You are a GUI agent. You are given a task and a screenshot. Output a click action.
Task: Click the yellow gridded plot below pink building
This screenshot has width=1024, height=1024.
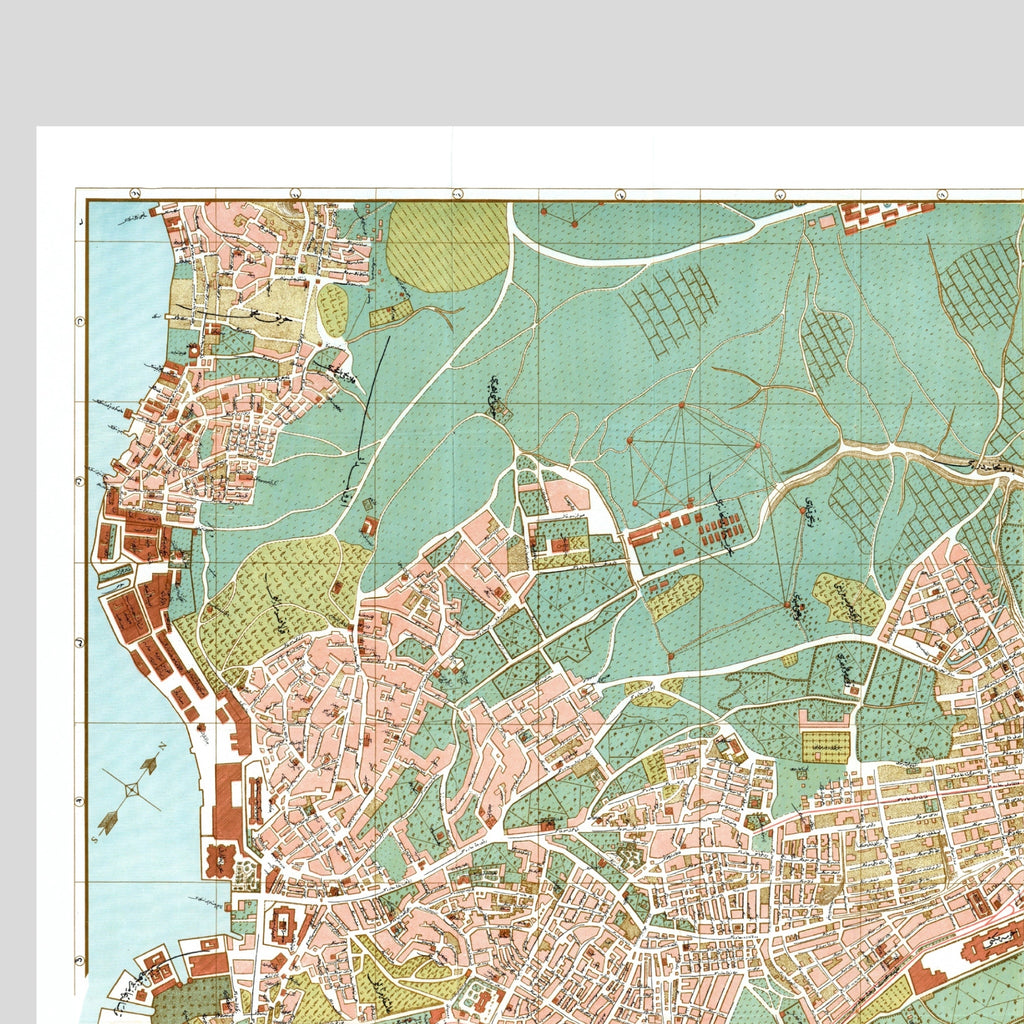point(825,746)
